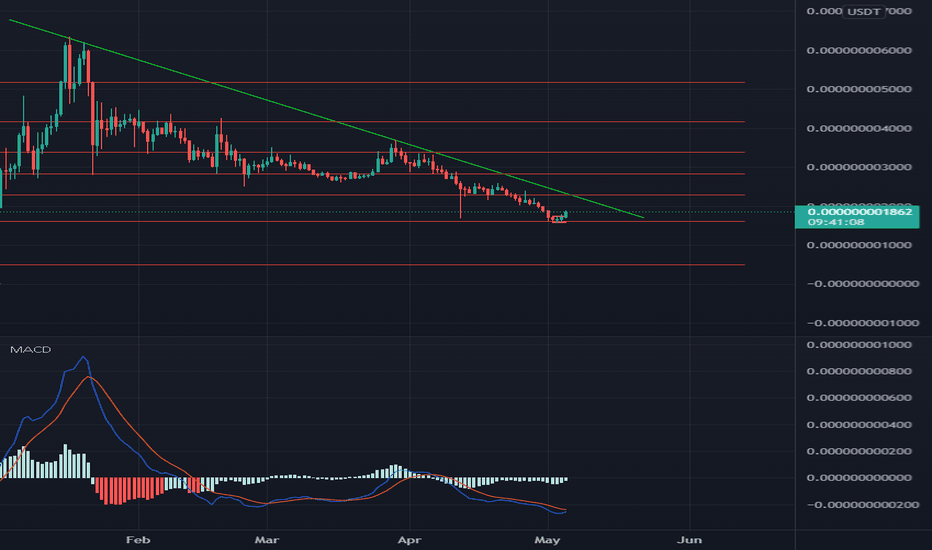Click the 0.000000004000 price axis label
This screenshot has width=932, height=550.
pos(859,128)
